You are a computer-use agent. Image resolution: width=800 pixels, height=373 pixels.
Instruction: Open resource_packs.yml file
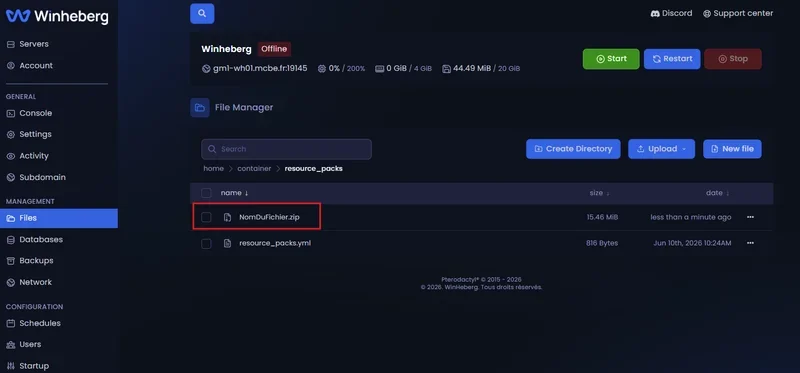(275, 243)
